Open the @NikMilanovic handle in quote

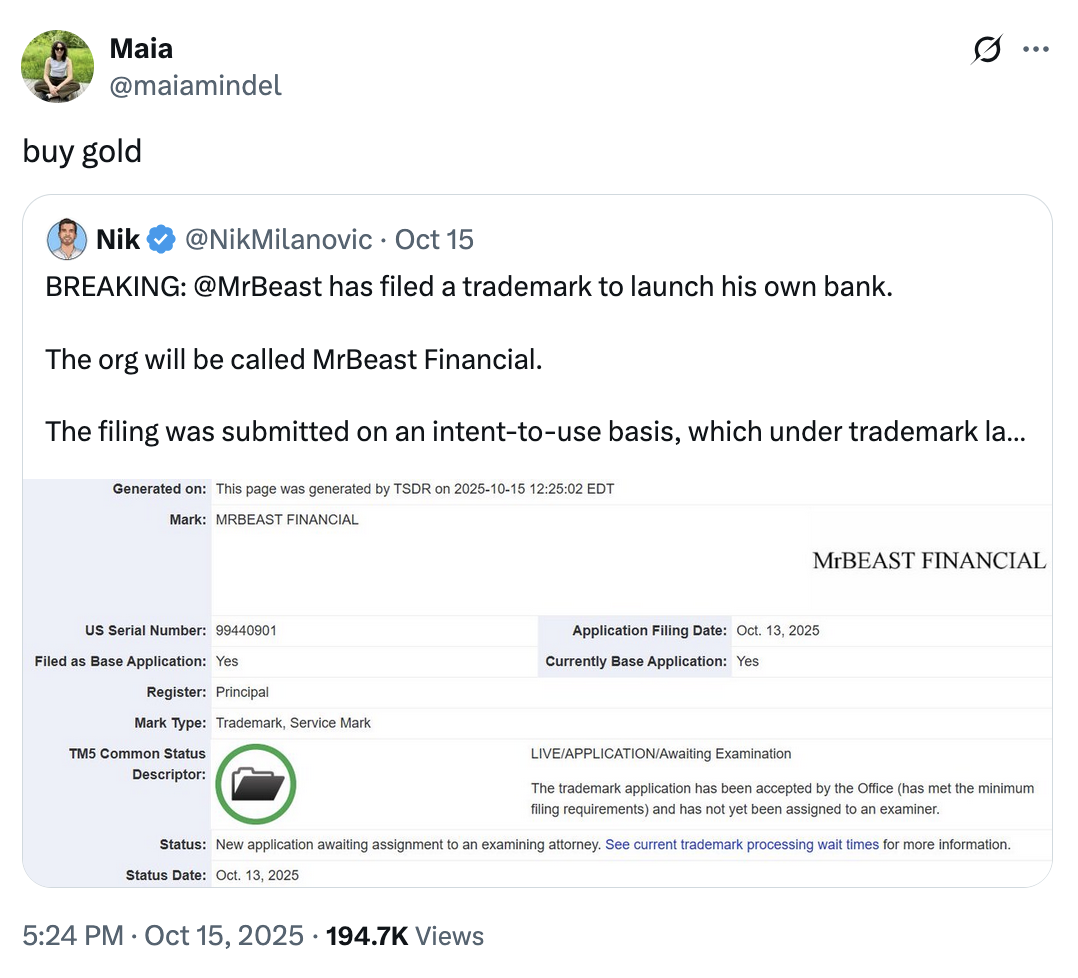[279, 240]
